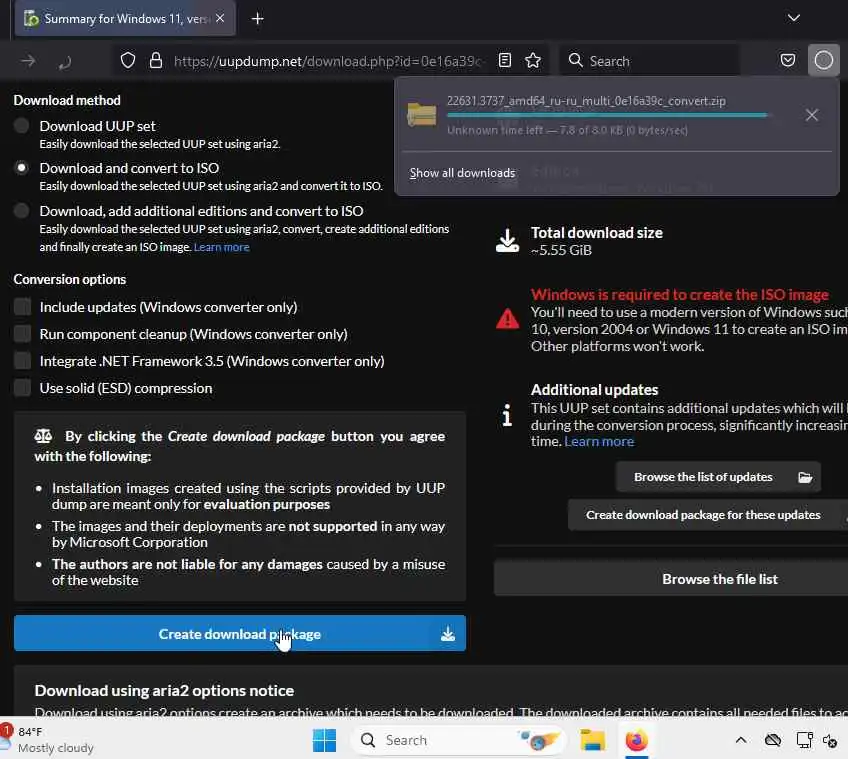
Task: Click the search highlights icon in taskbar search
Action: [538, 740]
